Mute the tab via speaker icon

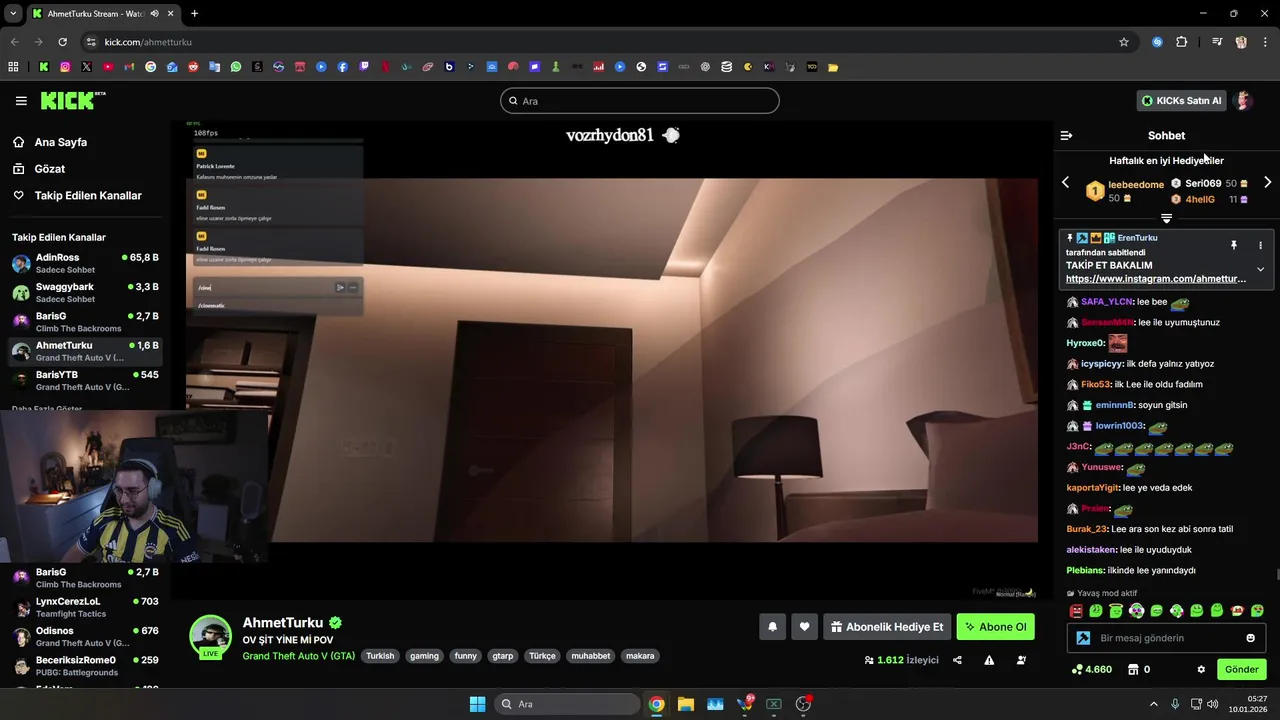click(154, 14)
